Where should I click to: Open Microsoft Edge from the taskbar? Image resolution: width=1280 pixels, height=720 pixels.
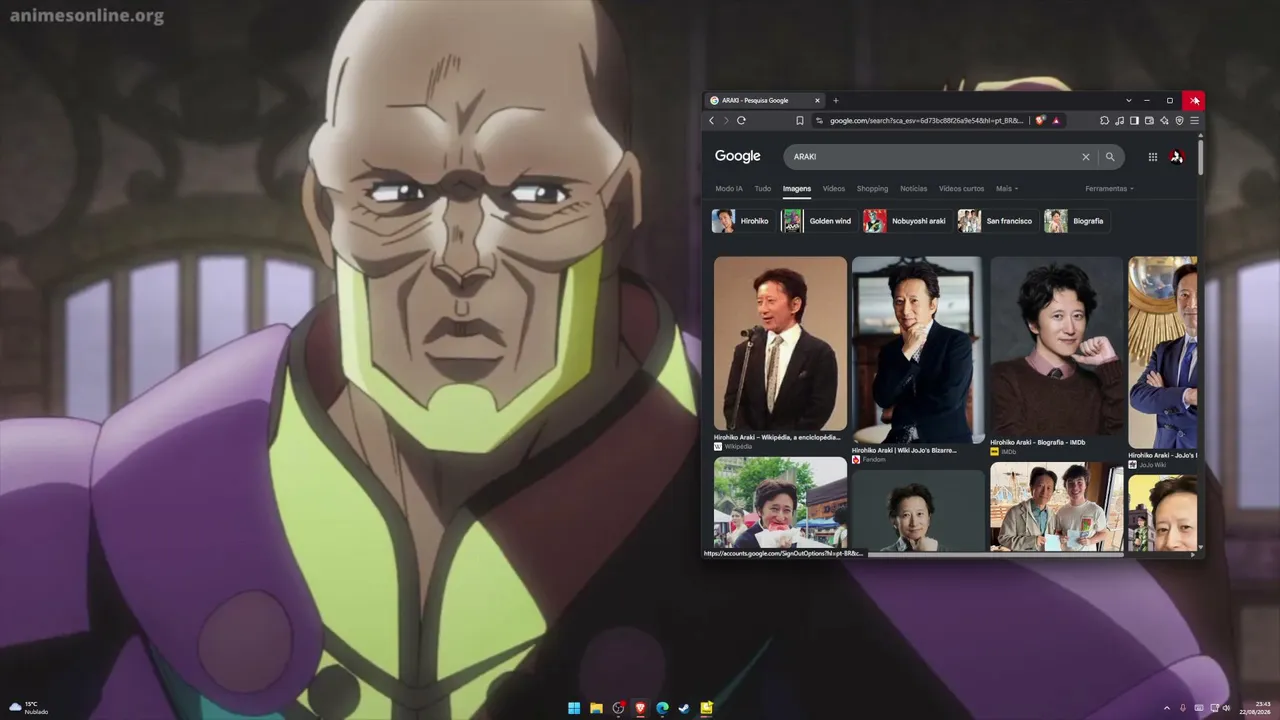pyautogui.click(x=662, y=708)
